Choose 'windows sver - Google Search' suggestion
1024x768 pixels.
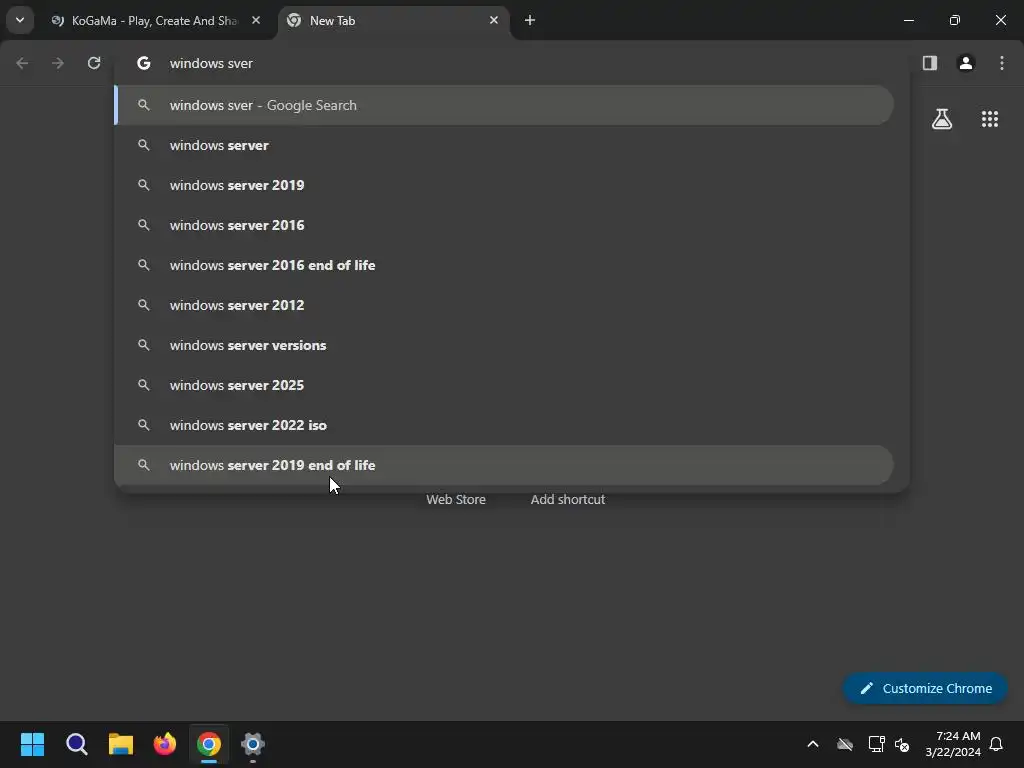tap(504, 105)
